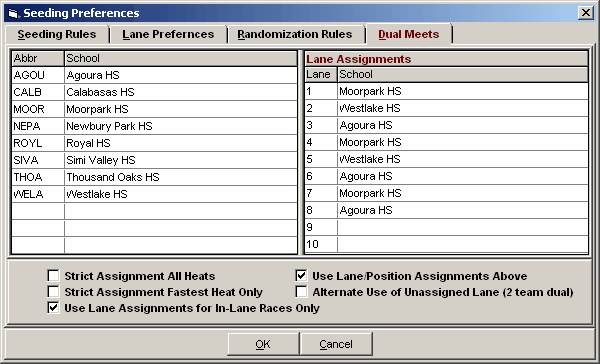Viewport: 600px width, 364px height.
Task: Select Agoura HS in school list
Action: pos(181,75)
